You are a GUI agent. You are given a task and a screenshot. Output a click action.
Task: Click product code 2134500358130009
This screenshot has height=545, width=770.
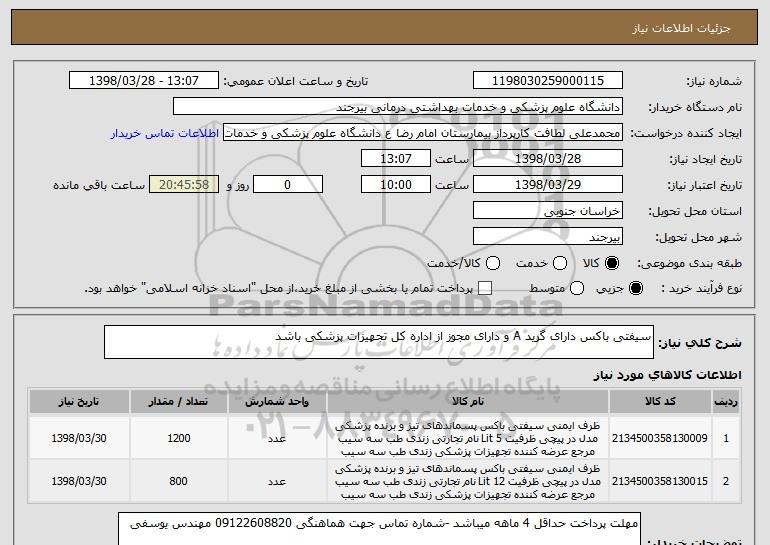click(660, 438)
